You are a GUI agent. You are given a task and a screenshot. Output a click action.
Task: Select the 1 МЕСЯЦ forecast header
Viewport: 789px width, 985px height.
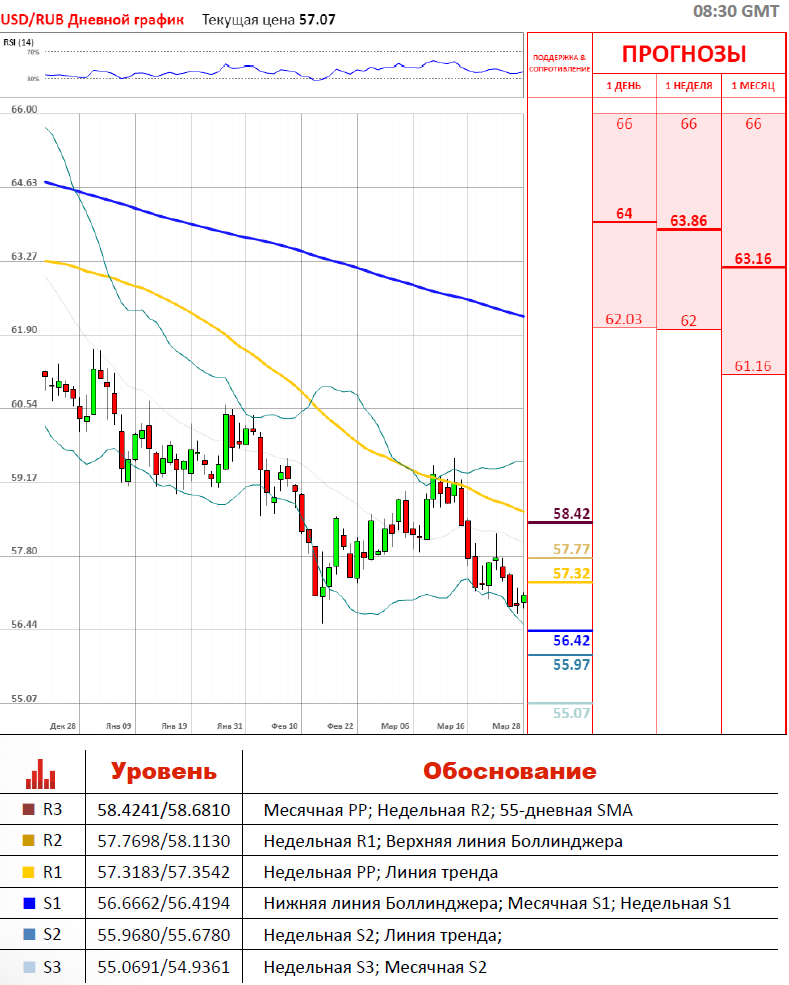[754, 86]
